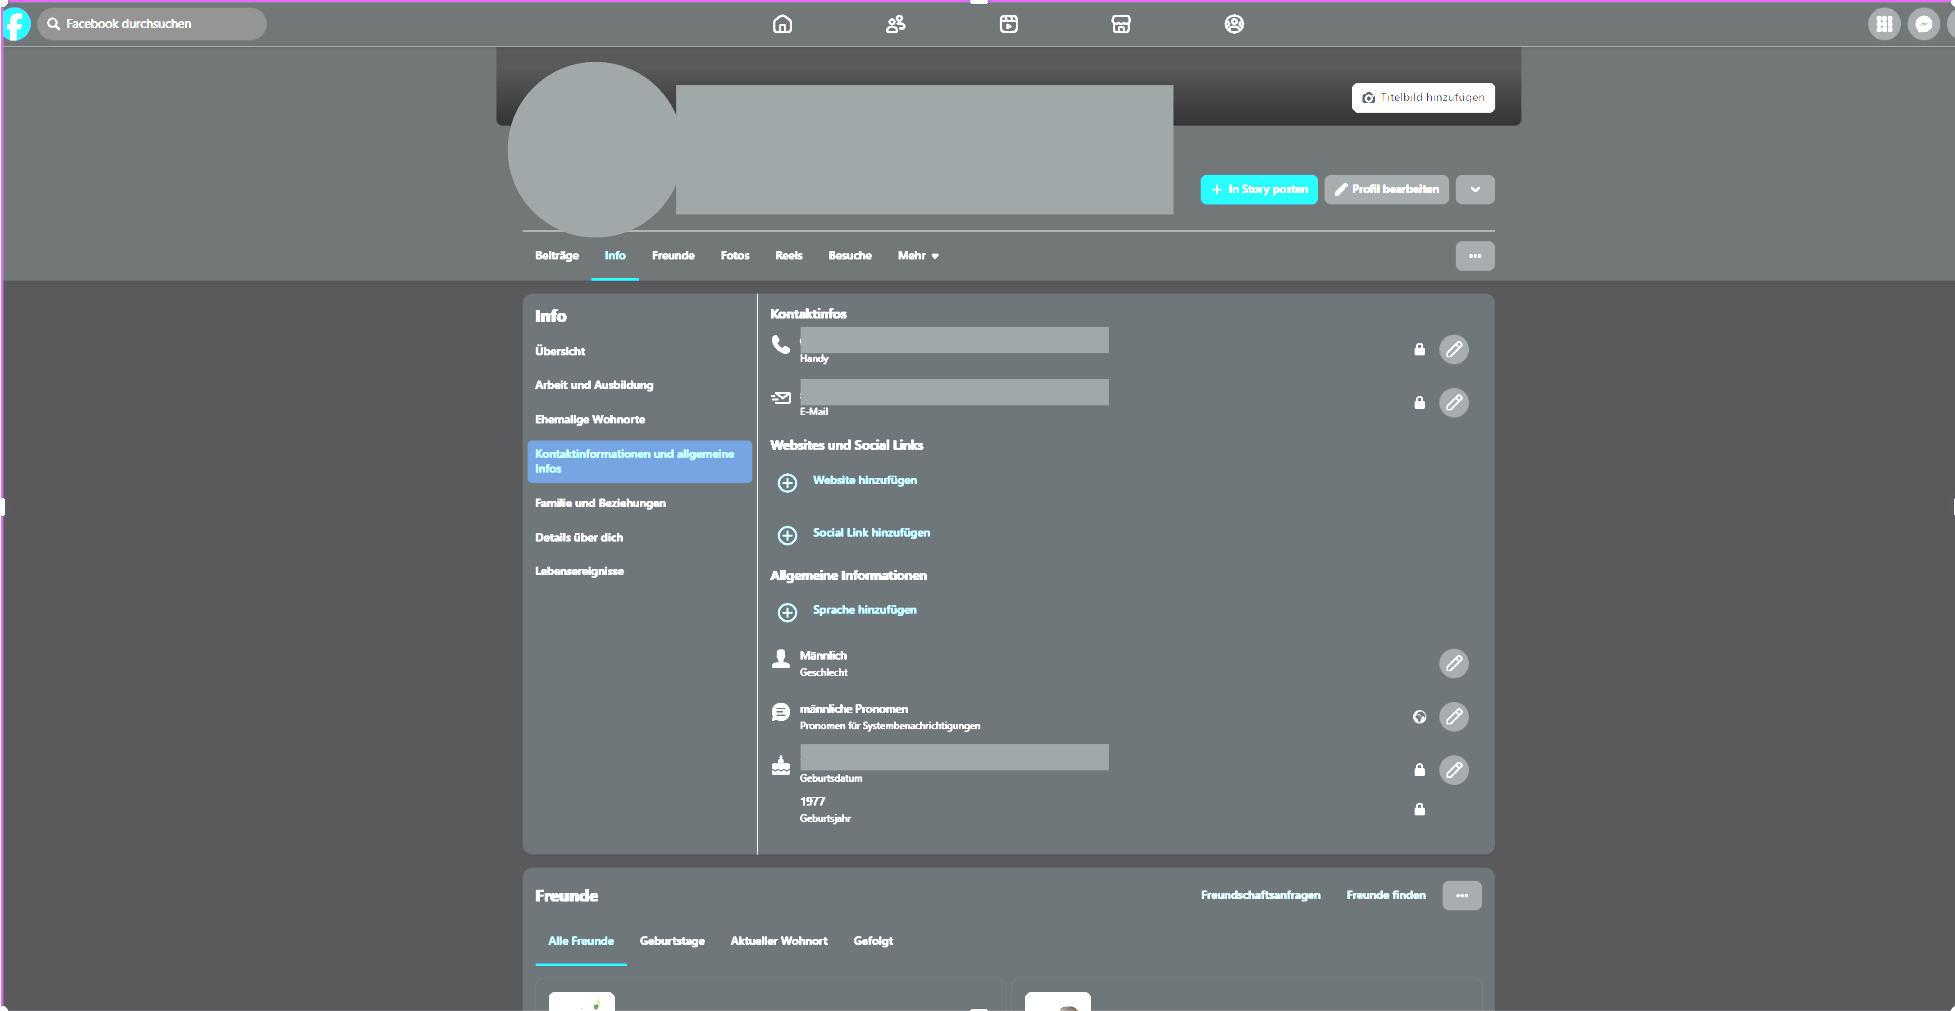Image resolution: width=1955 pixels, height=1011 pixels.
Task: Edit the E-Mail contact entry
Action: point(1454,402)
